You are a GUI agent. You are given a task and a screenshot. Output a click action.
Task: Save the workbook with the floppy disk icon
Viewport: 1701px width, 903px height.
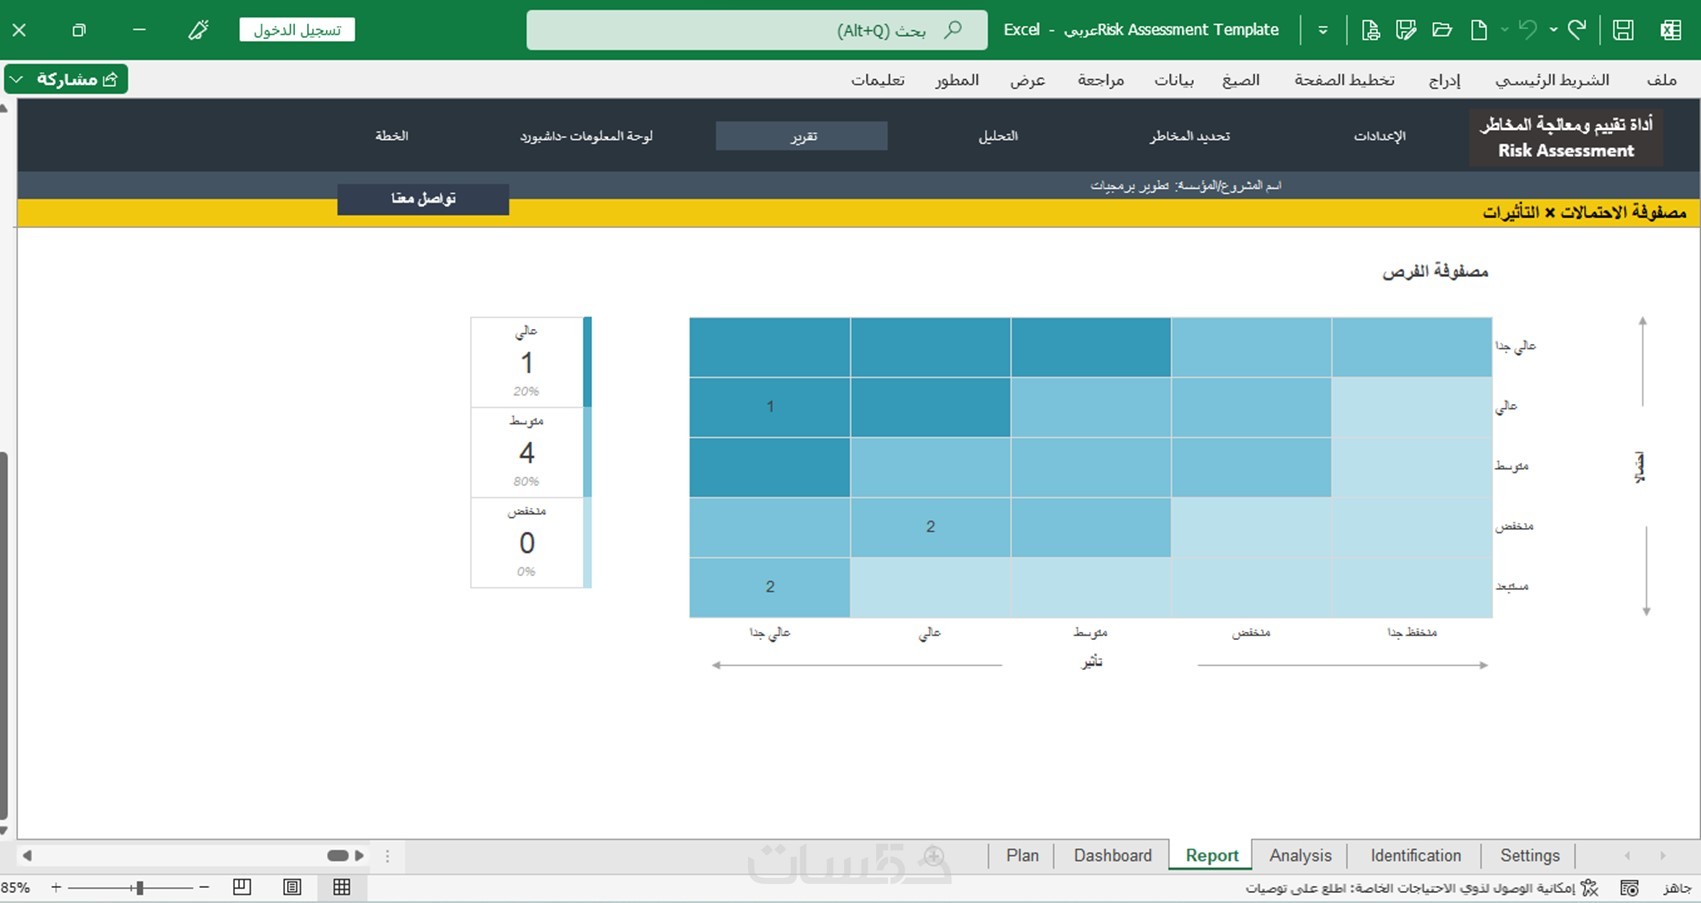coord(1623,30)
